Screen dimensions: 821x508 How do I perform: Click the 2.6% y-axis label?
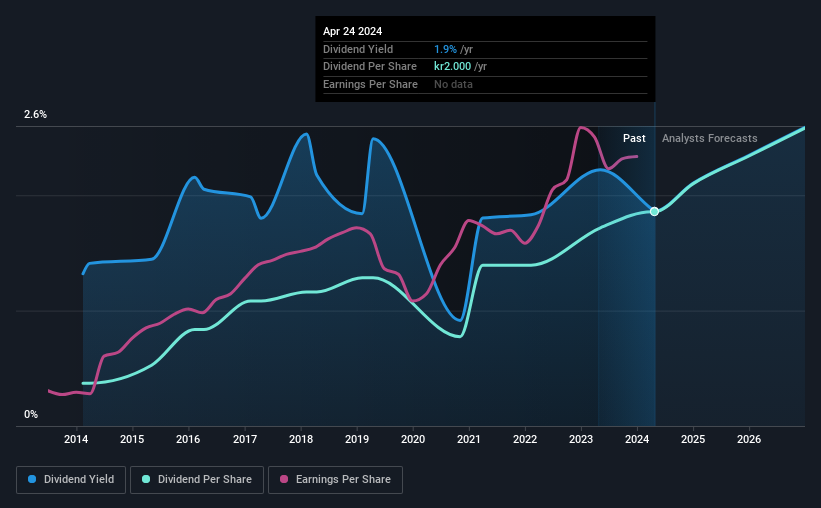35,115
